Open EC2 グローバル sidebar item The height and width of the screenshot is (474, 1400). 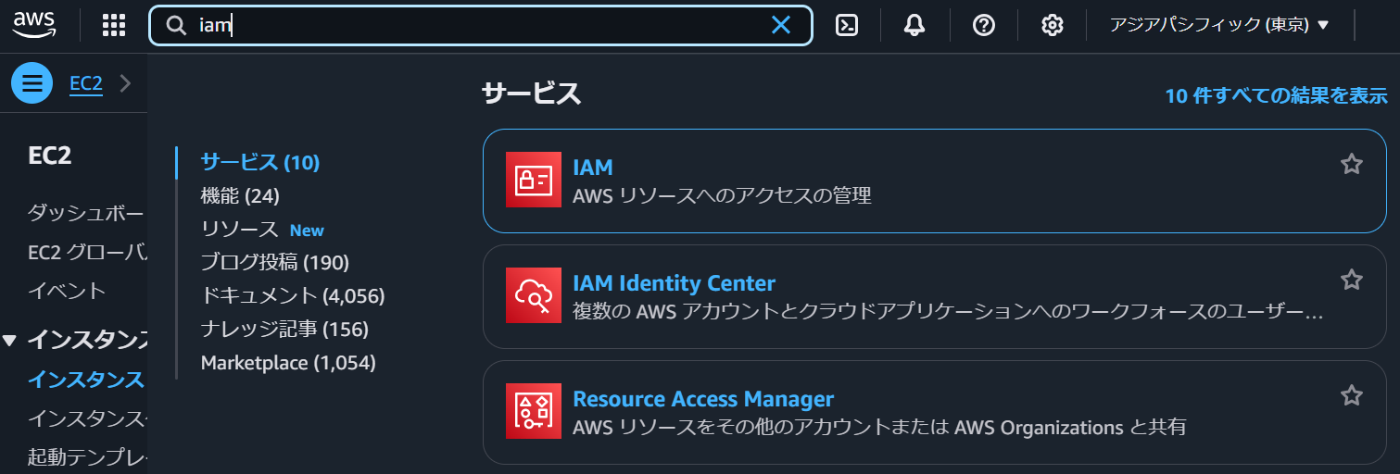pyautogui.click(x=87, y=252)
